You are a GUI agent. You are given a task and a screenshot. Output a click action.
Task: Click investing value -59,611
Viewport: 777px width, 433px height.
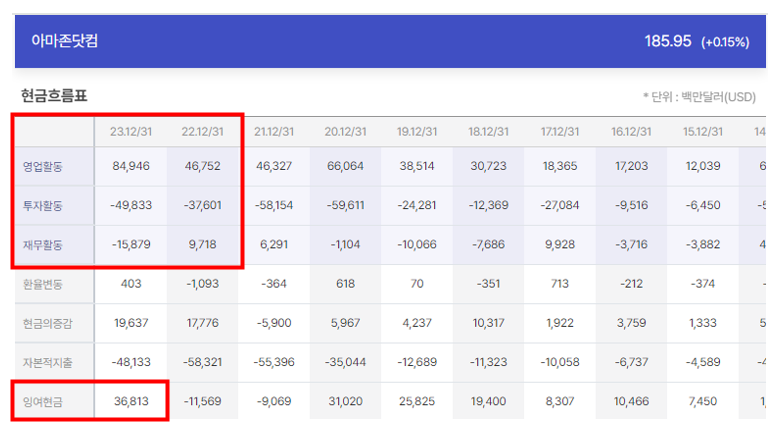pyautogui.click(x=345, y=205)
